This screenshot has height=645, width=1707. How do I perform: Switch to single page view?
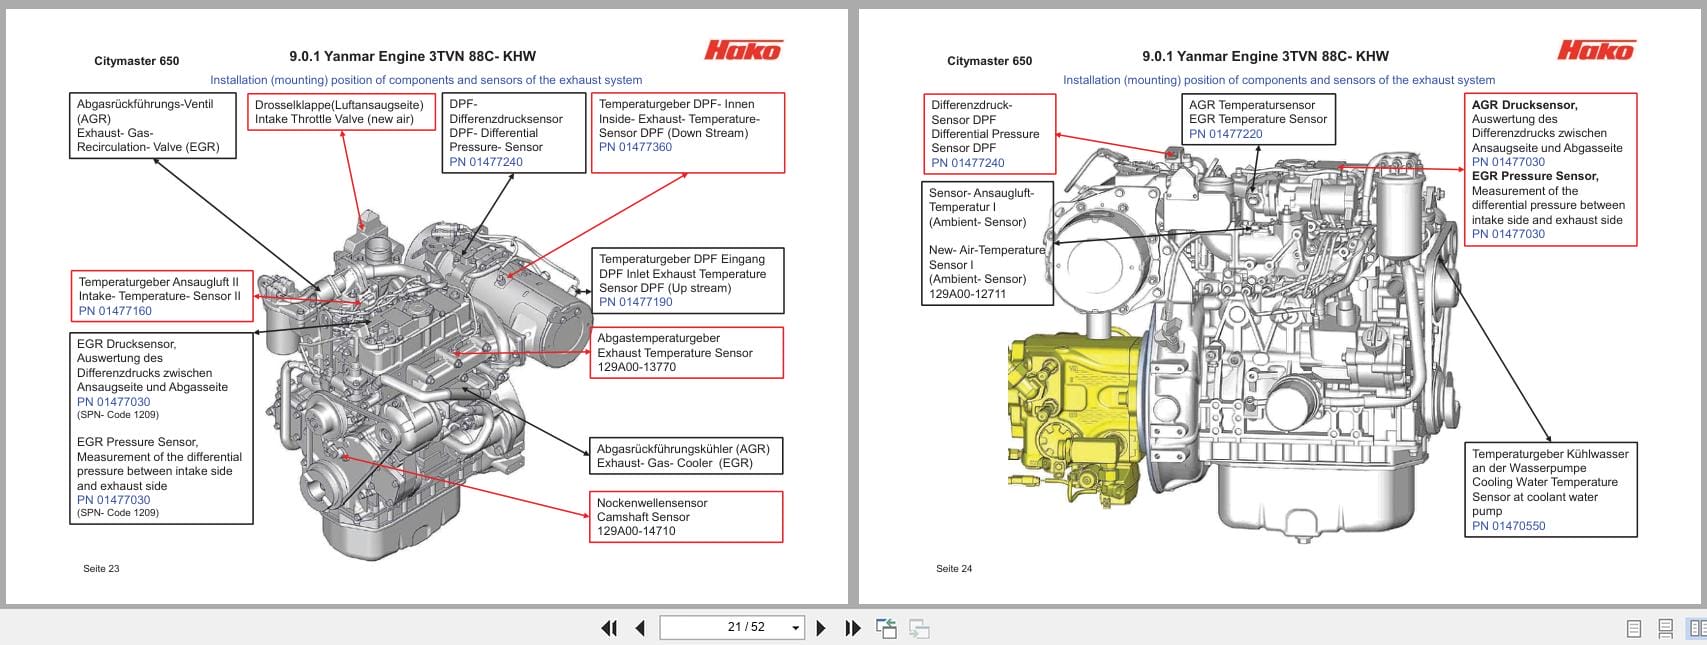1634,628
